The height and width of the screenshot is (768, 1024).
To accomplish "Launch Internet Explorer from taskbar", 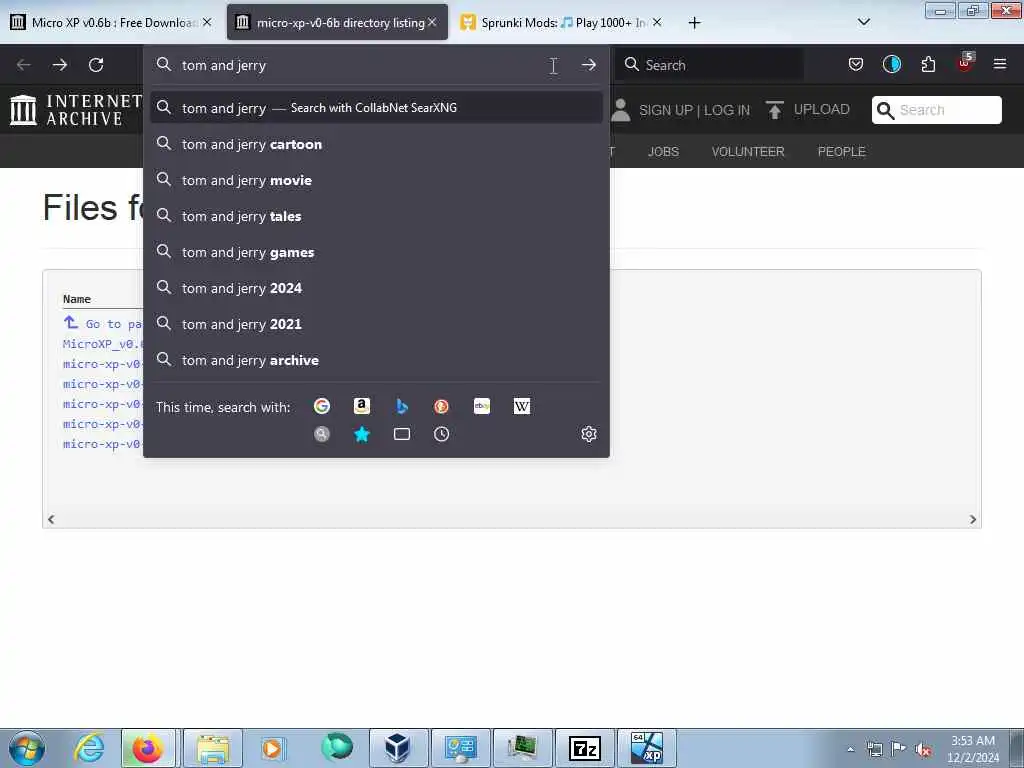I will [88, 748].
